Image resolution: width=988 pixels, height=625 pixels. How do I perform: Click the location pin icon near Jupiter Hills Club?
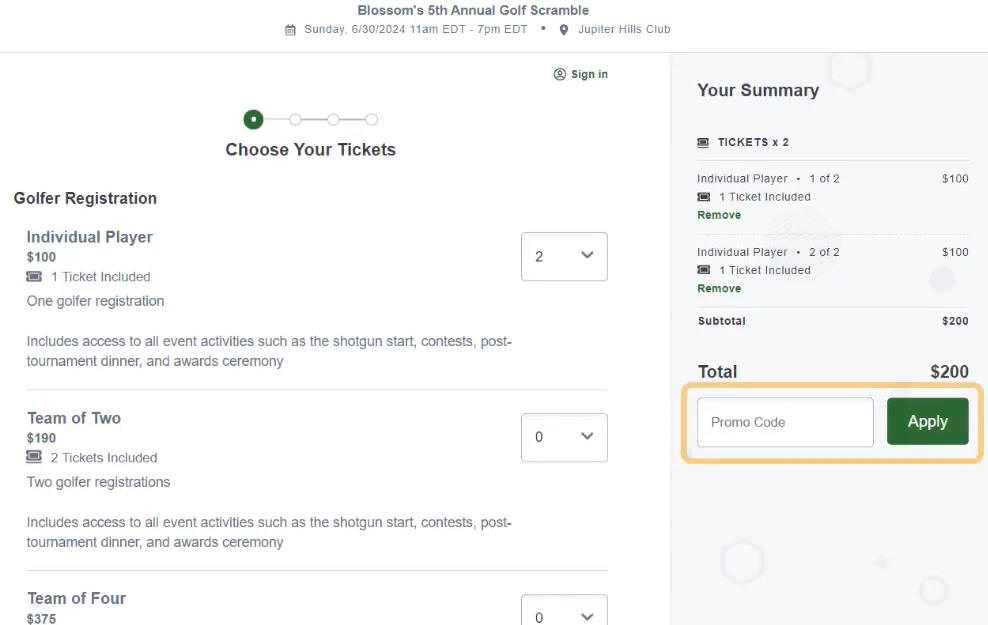tap(564, 30)
